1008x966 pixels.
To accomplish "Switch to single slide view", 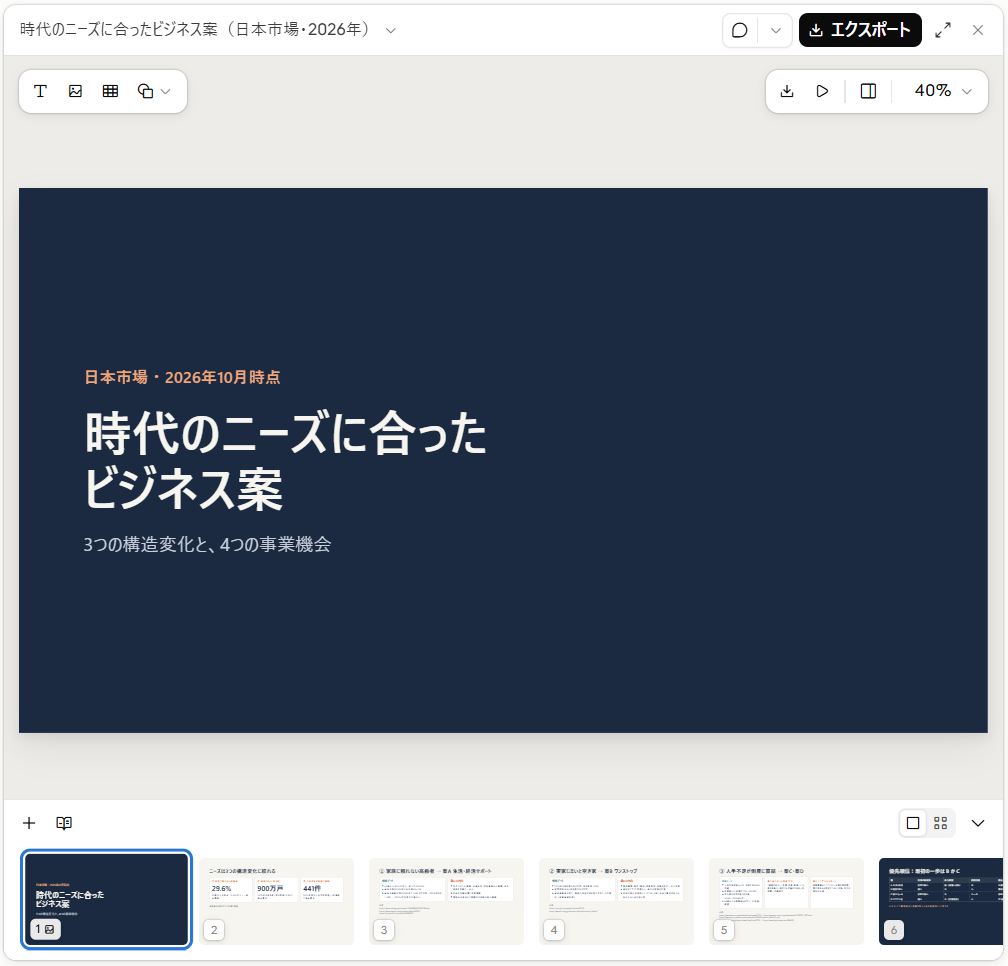I will (x=913, y=823).
